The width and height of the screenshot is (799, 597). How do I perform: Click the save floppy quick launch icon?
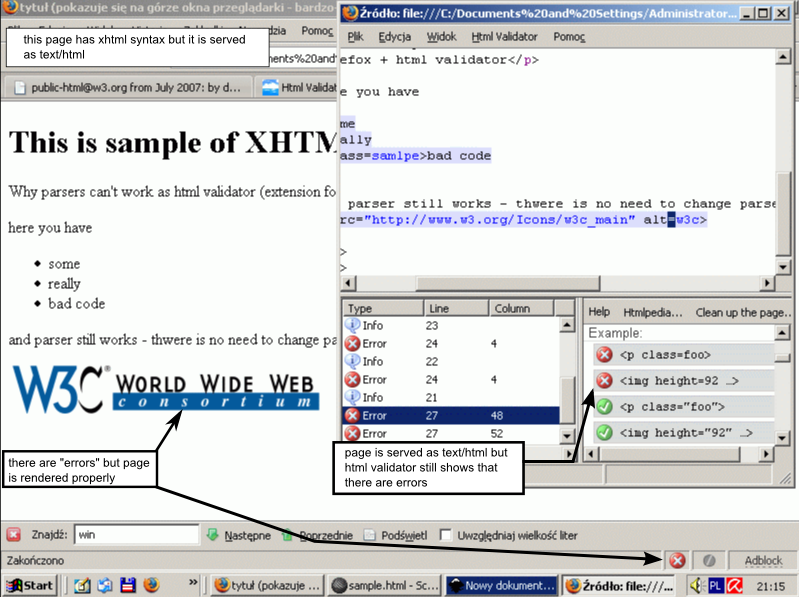128,585
